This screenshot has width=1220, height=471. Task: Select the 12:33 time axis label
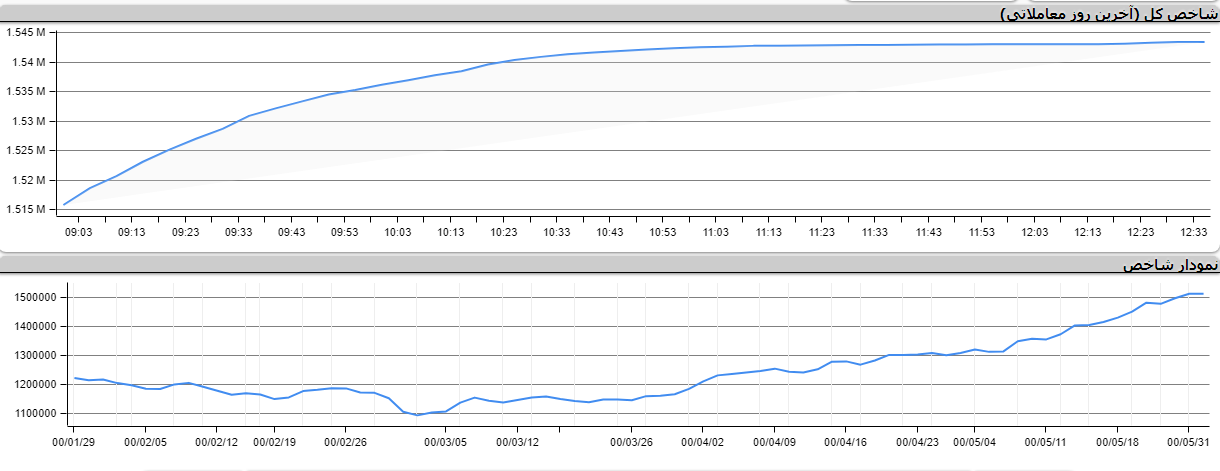(x=1192, y=232)
